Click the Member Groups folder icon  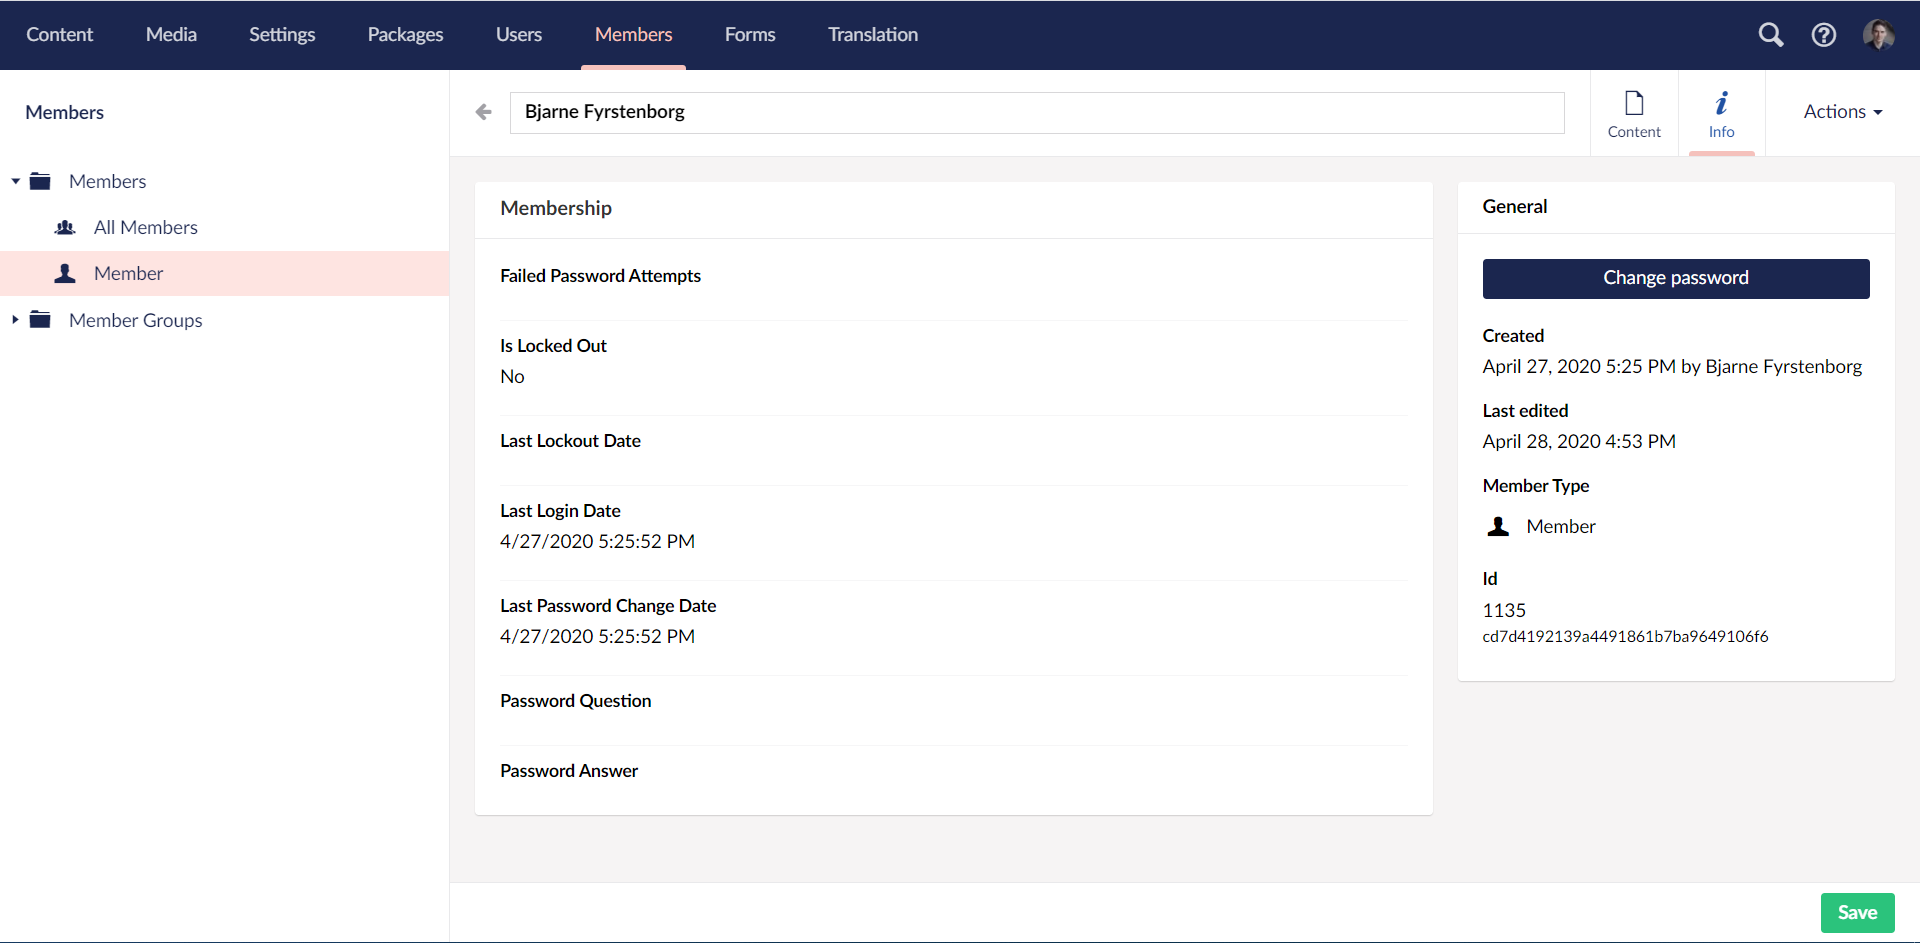(40, 320)
